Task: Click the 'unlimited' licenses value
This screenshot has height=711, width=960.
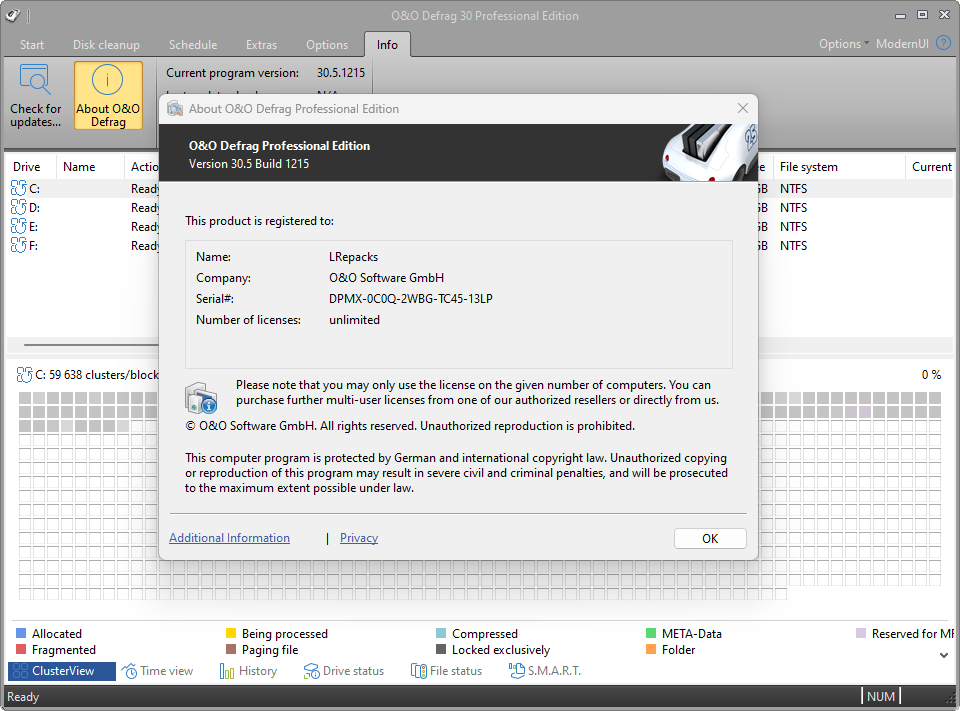Action: pyautogui.click(x=354, y=320)
